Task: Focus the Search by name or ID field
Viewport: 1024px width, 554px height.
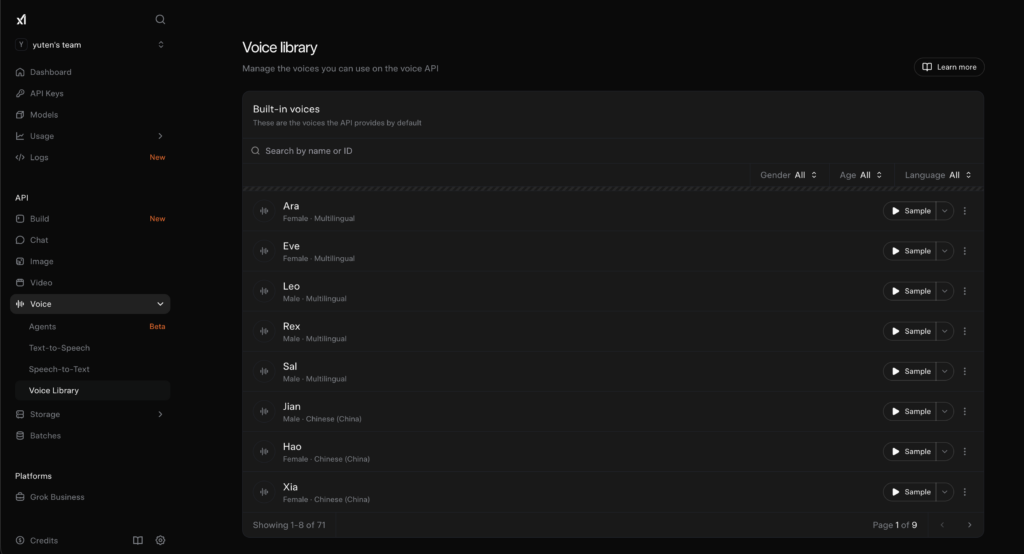Action: pos(613,151)
